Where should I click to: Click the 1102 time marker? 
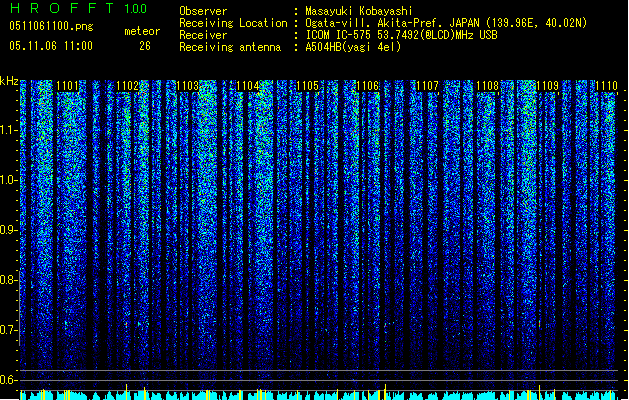click(x=127, y=86)
